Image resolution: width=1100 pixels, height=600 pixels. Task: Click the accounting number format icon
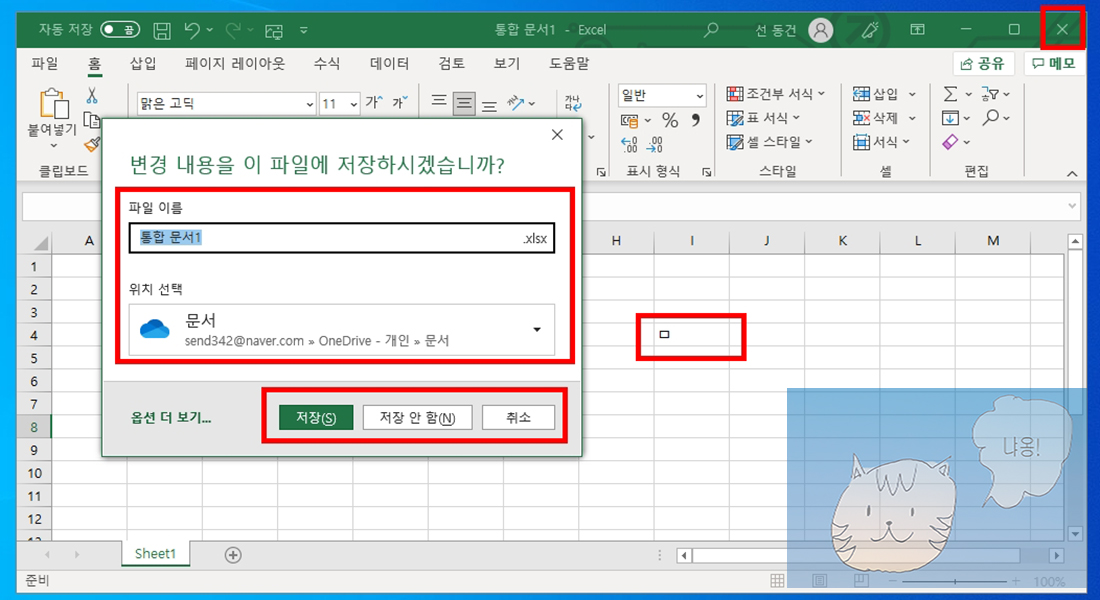(629, 121)
